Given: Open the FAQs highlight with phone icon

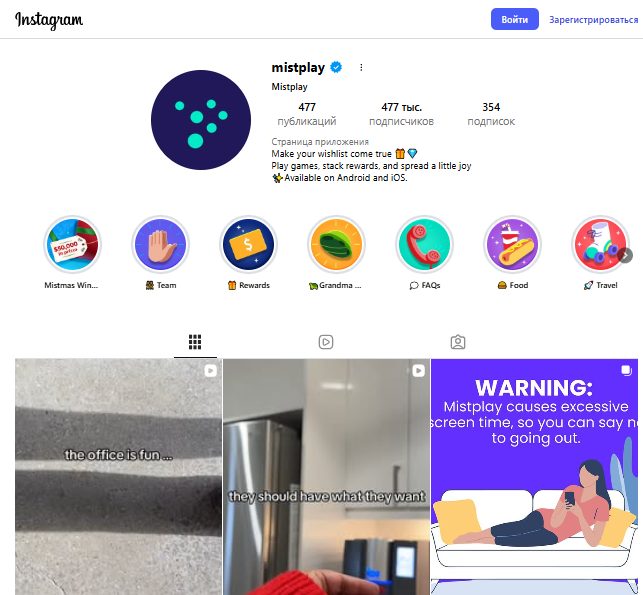Looking at the screenshot, I should pyautogui.click(x=424, y=245).
